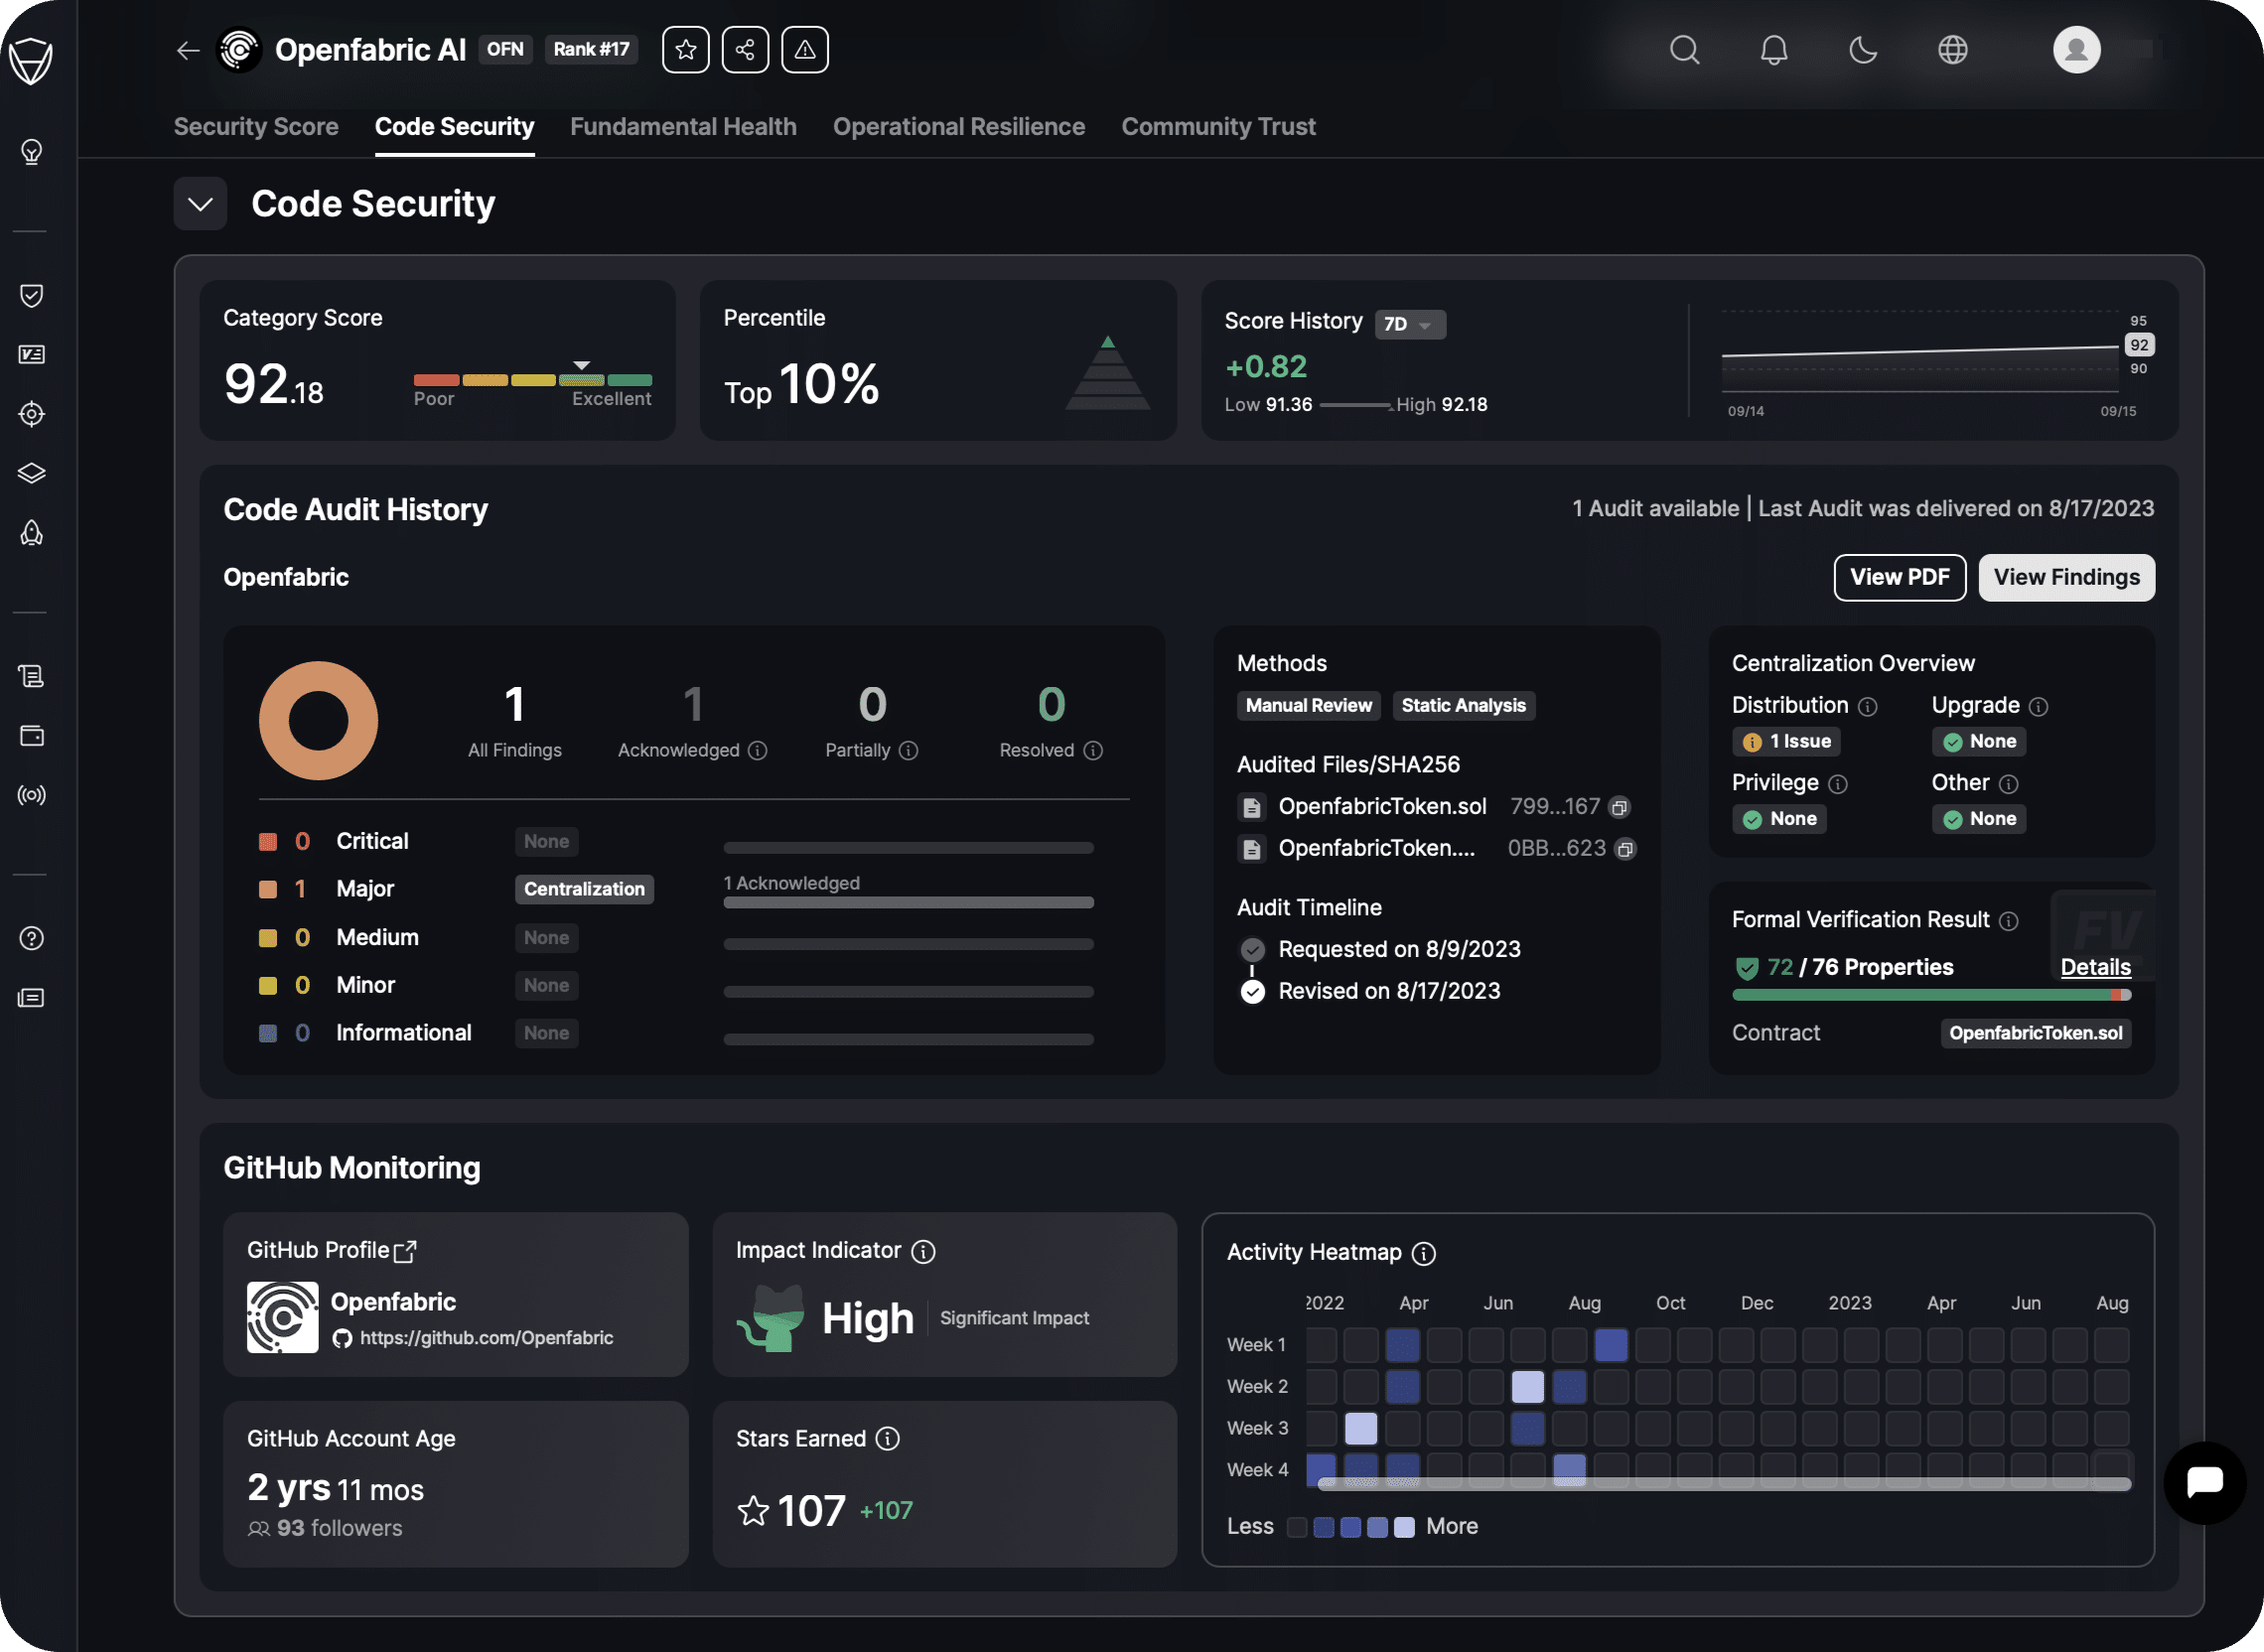The height and width of the screenshot is (1652, 2264).
Task: Click the OFN ticker badge
Action: point(505,50)
